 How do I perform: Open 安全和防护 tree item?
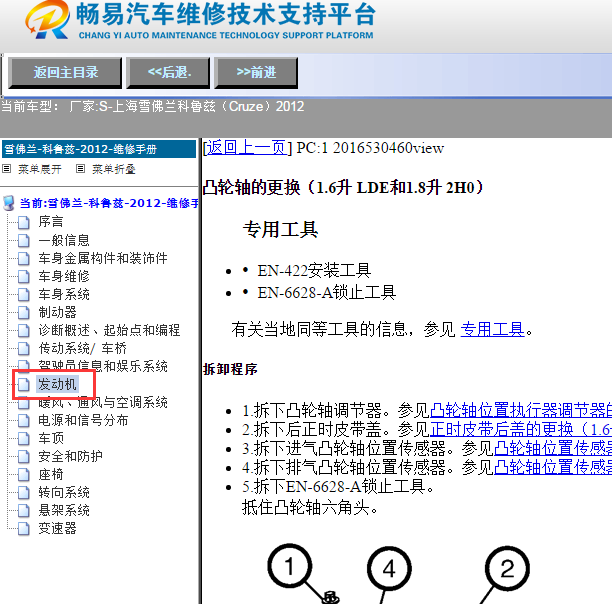[x=70, y=456]
